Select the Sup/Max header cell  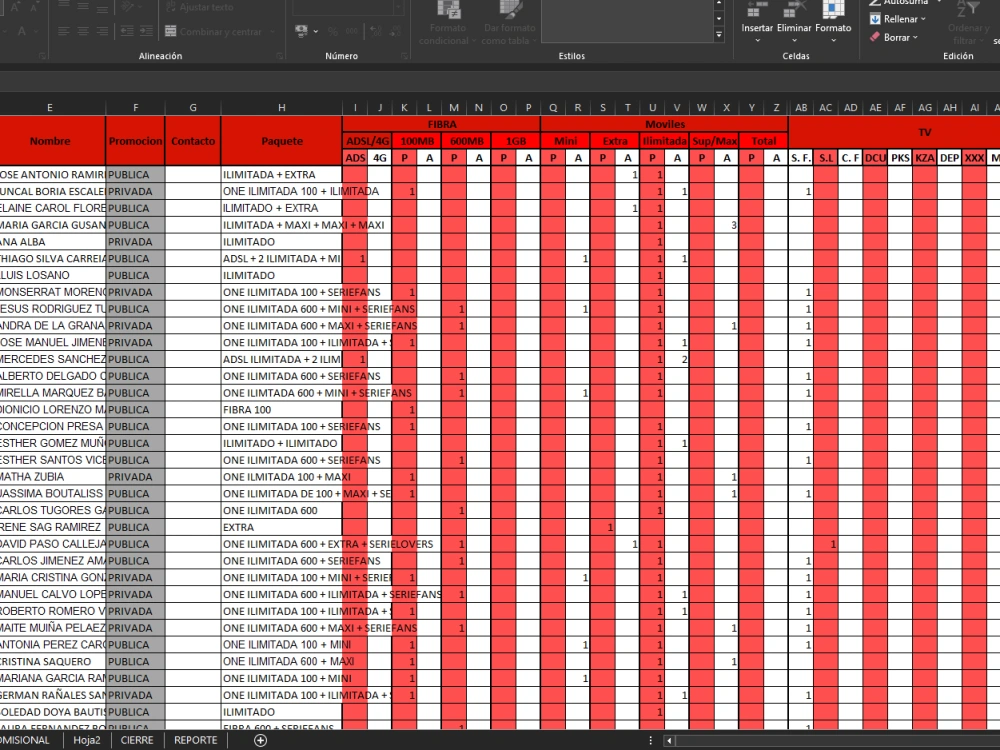714,141
